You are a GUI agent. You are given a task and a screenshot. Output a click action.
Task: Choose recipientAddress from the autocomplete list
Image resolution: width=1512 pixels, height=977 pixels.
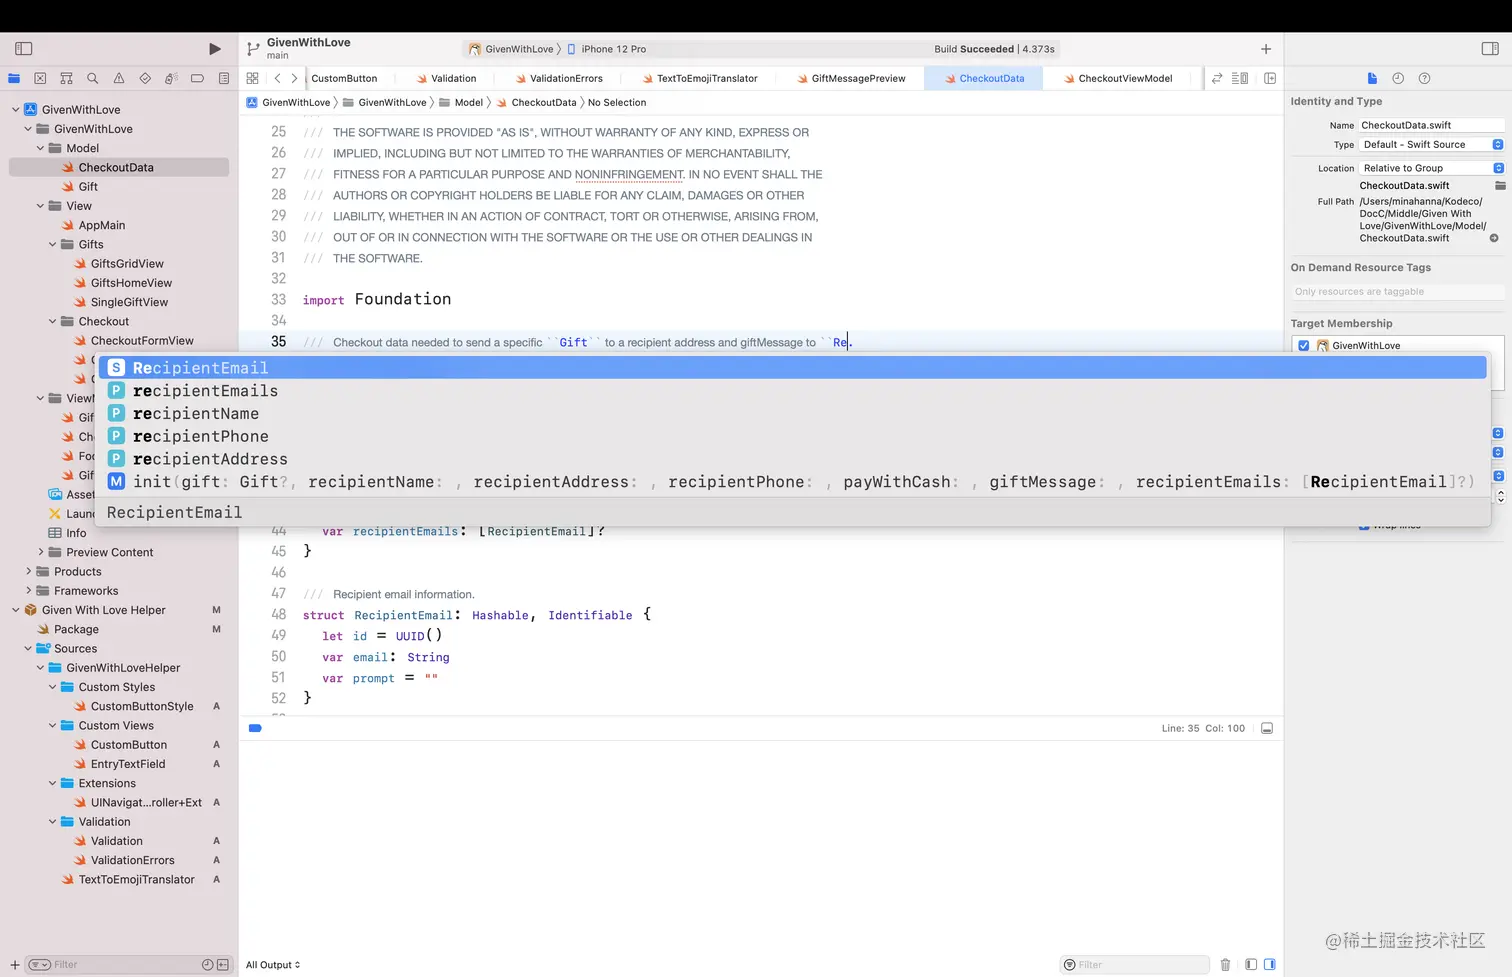pos(793,459)
